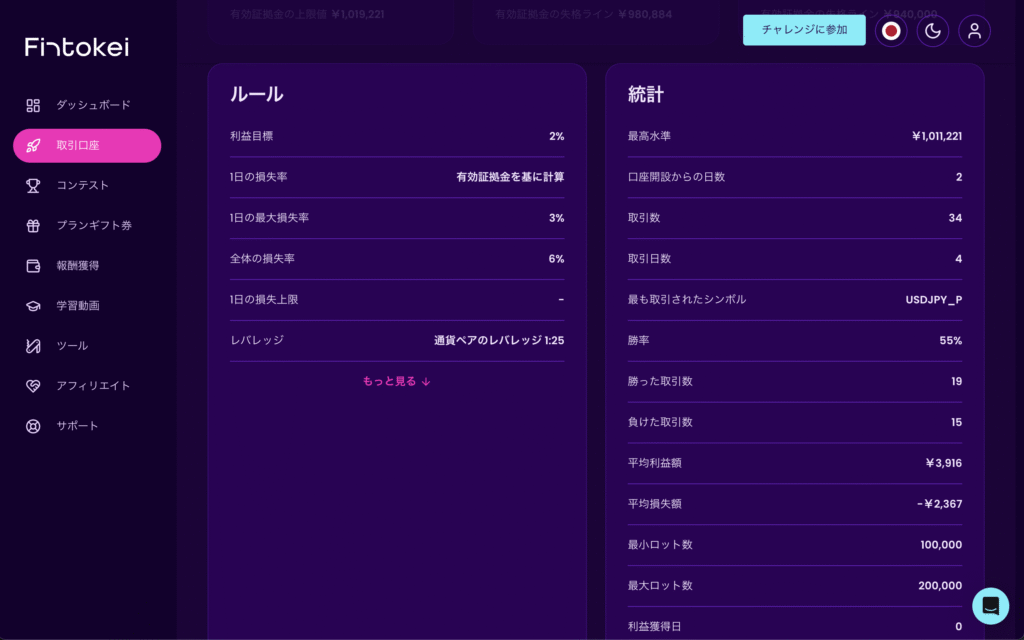This screenshot has height=640, width=1024.
Task: Open ダッシュボード menu item
Action: click(93, 105)
